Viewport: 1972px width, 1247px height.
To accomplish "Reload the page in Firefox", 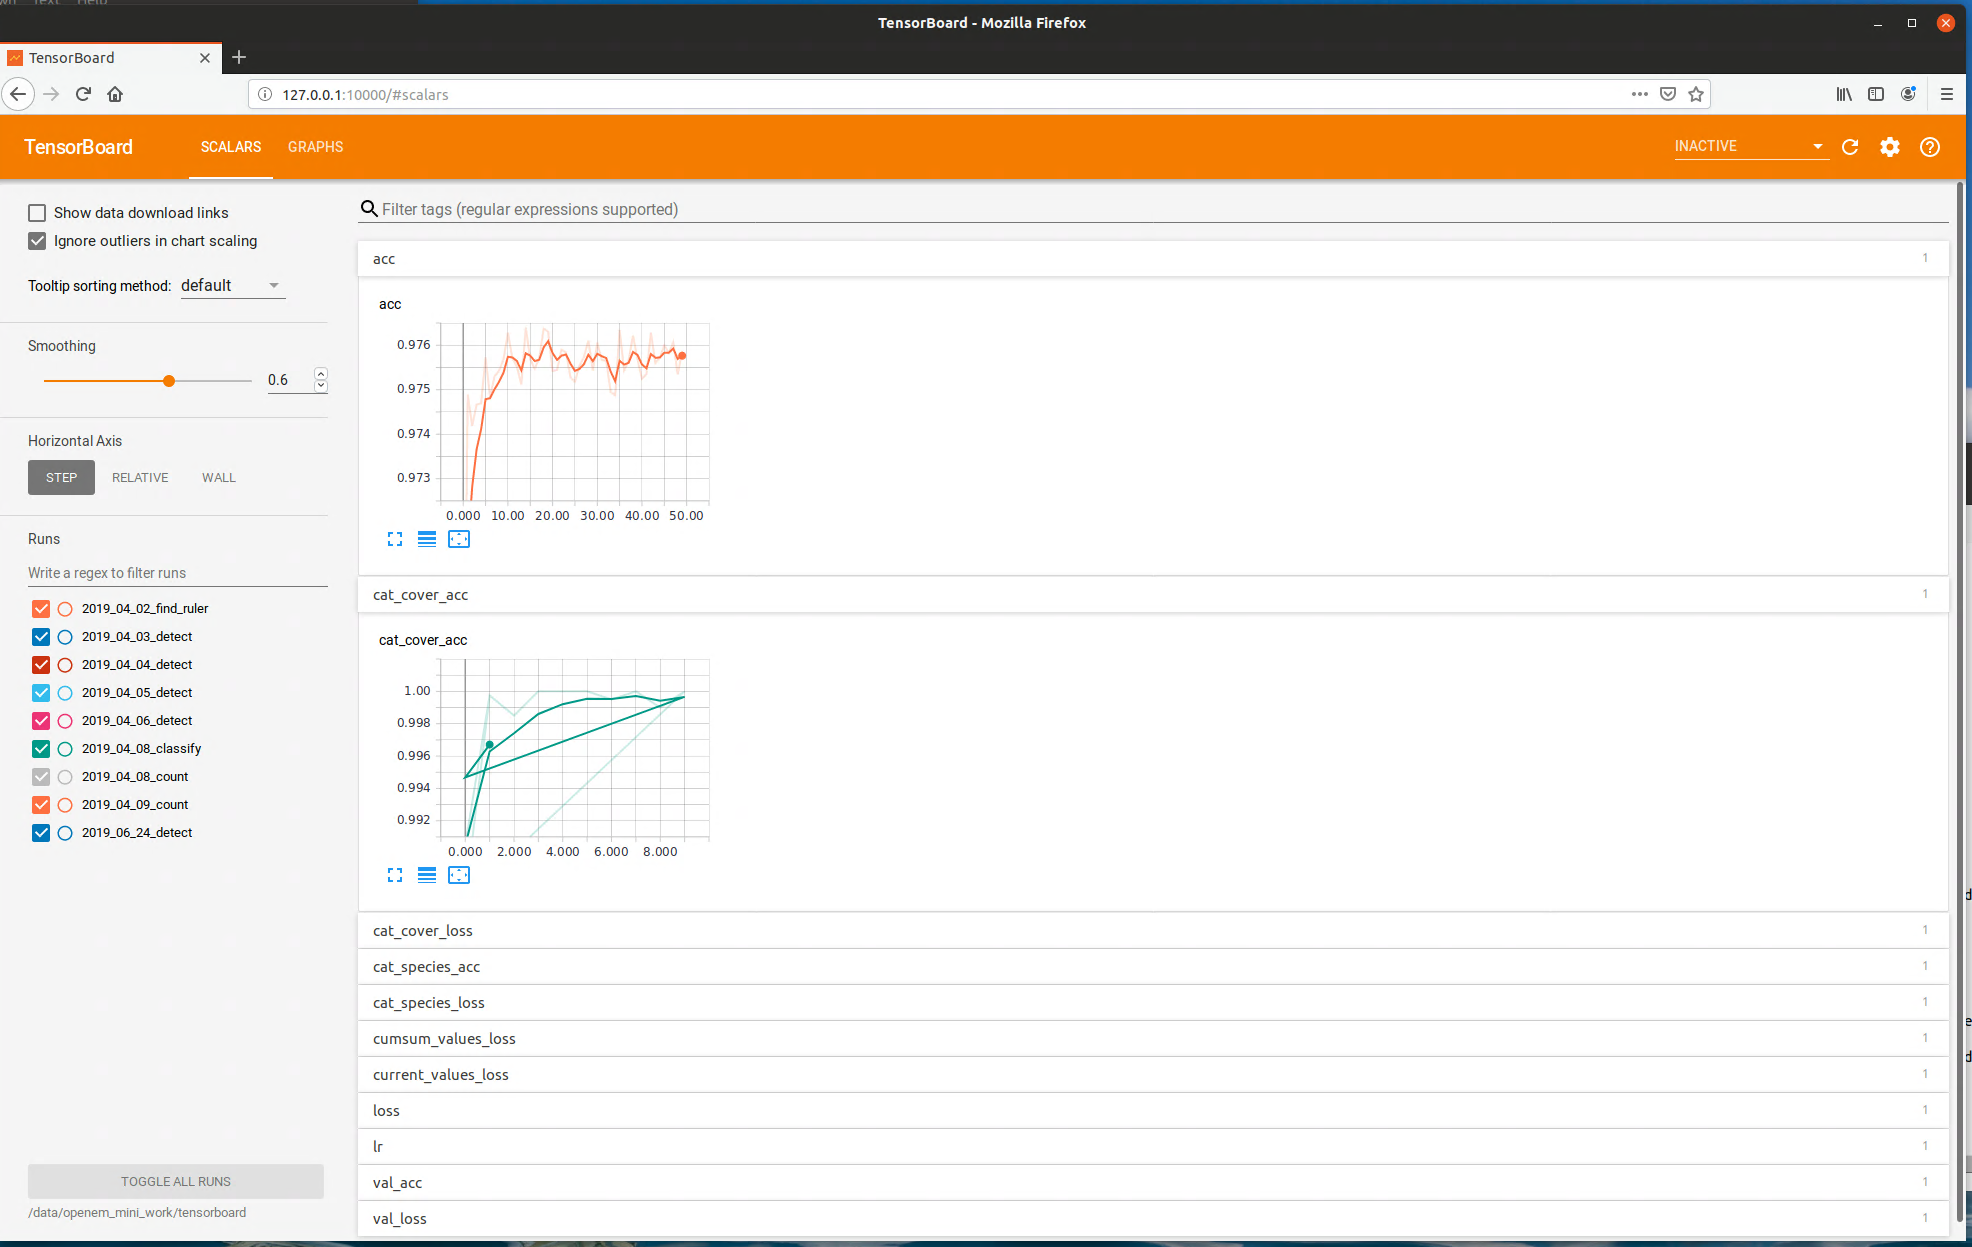I will tap(84, 94).
